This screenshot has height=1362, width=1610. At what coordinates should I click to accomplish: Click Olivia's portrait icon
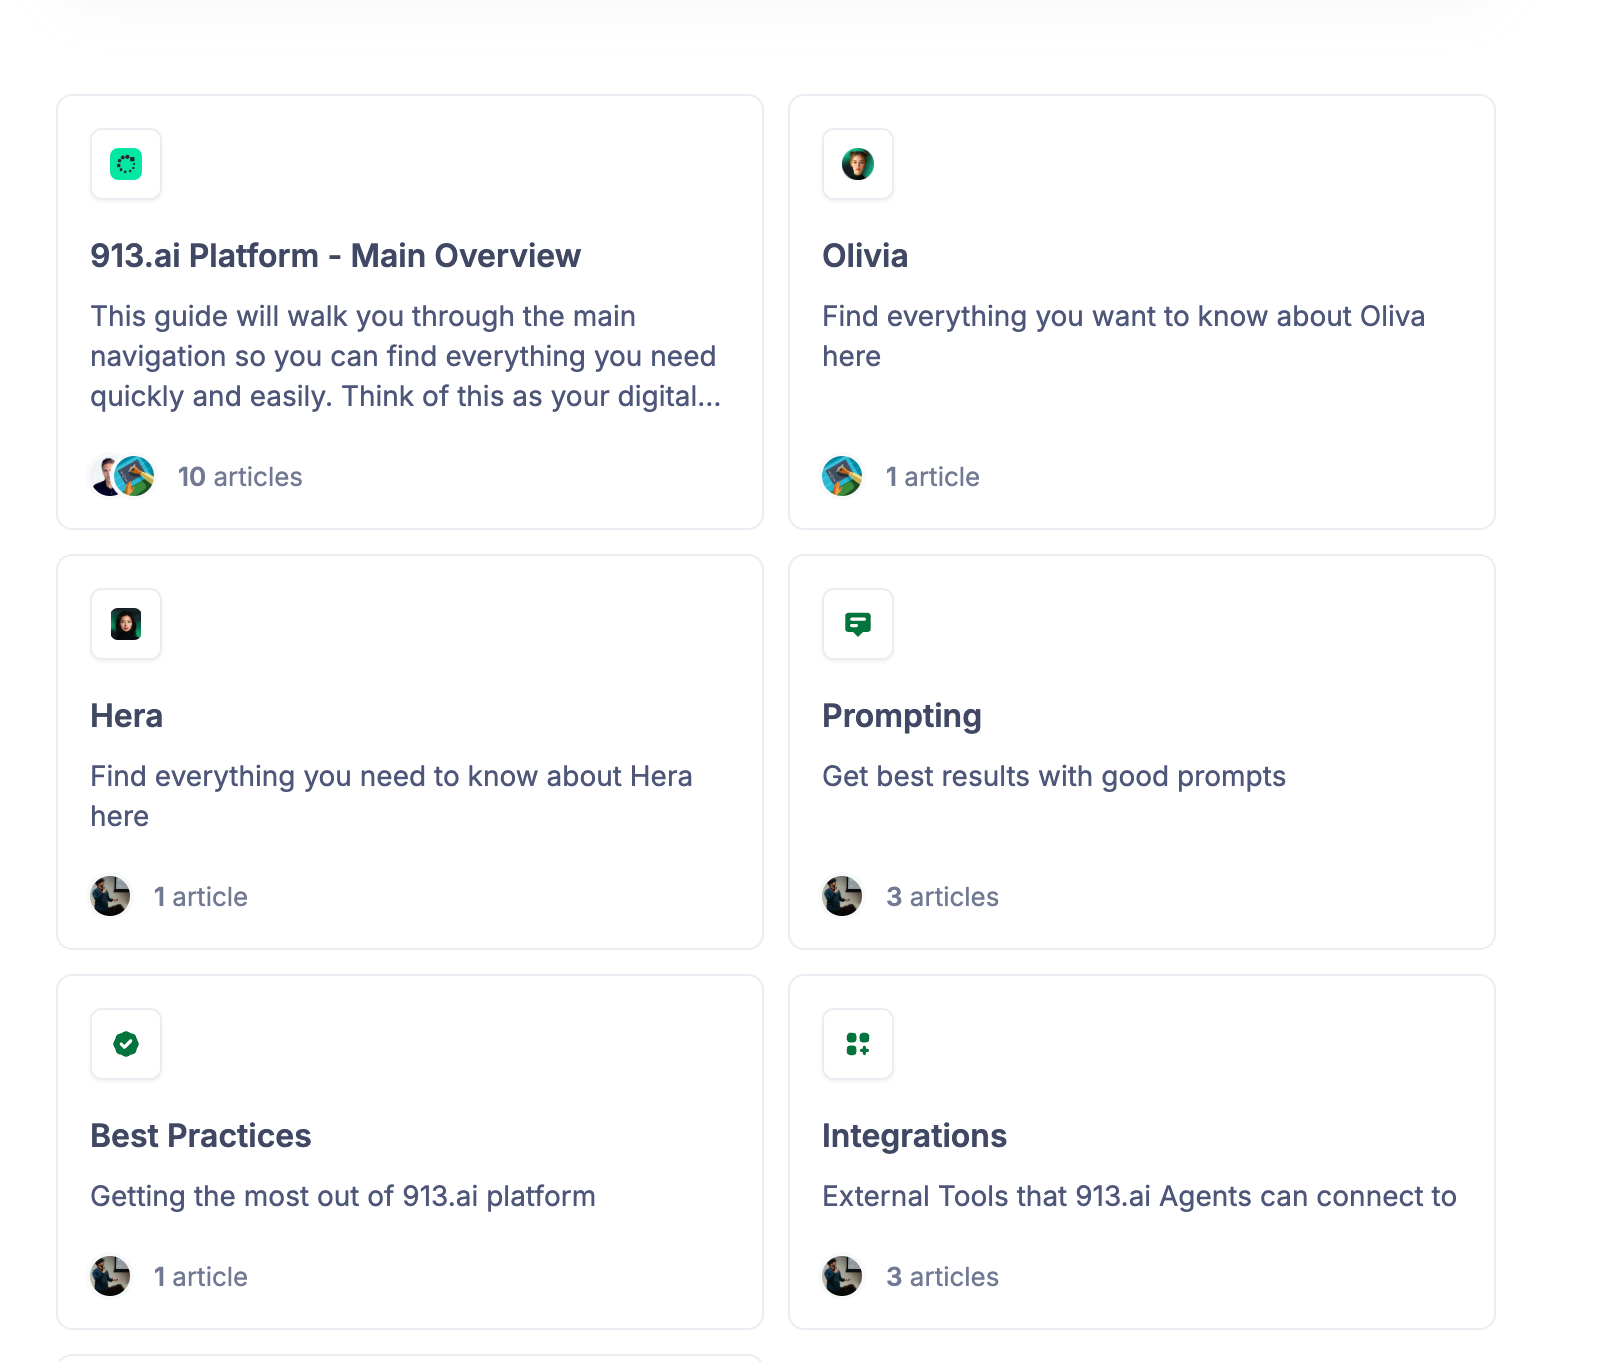[x=857, y=164]
